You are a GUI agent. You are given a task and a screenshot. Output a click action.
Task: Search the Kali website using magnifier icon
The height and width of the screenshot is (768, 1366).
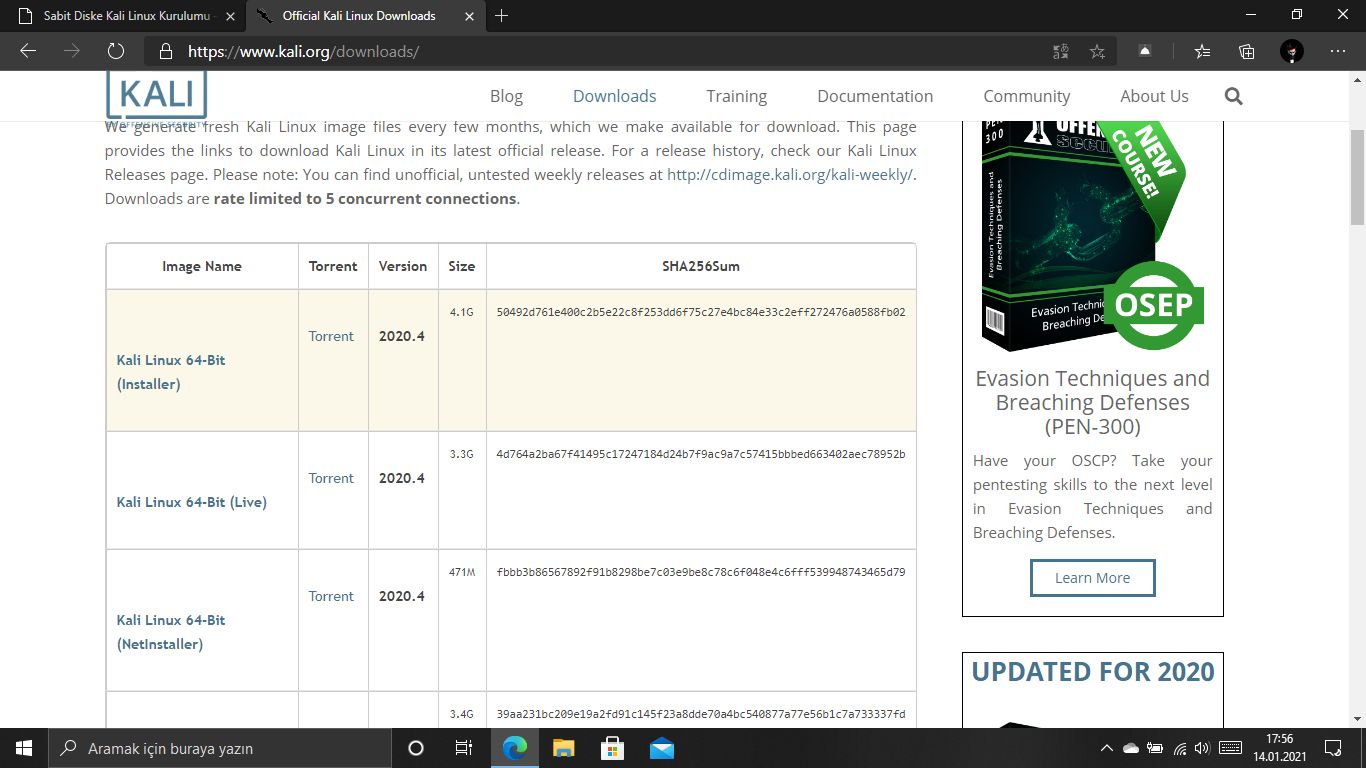(1233, 96)
